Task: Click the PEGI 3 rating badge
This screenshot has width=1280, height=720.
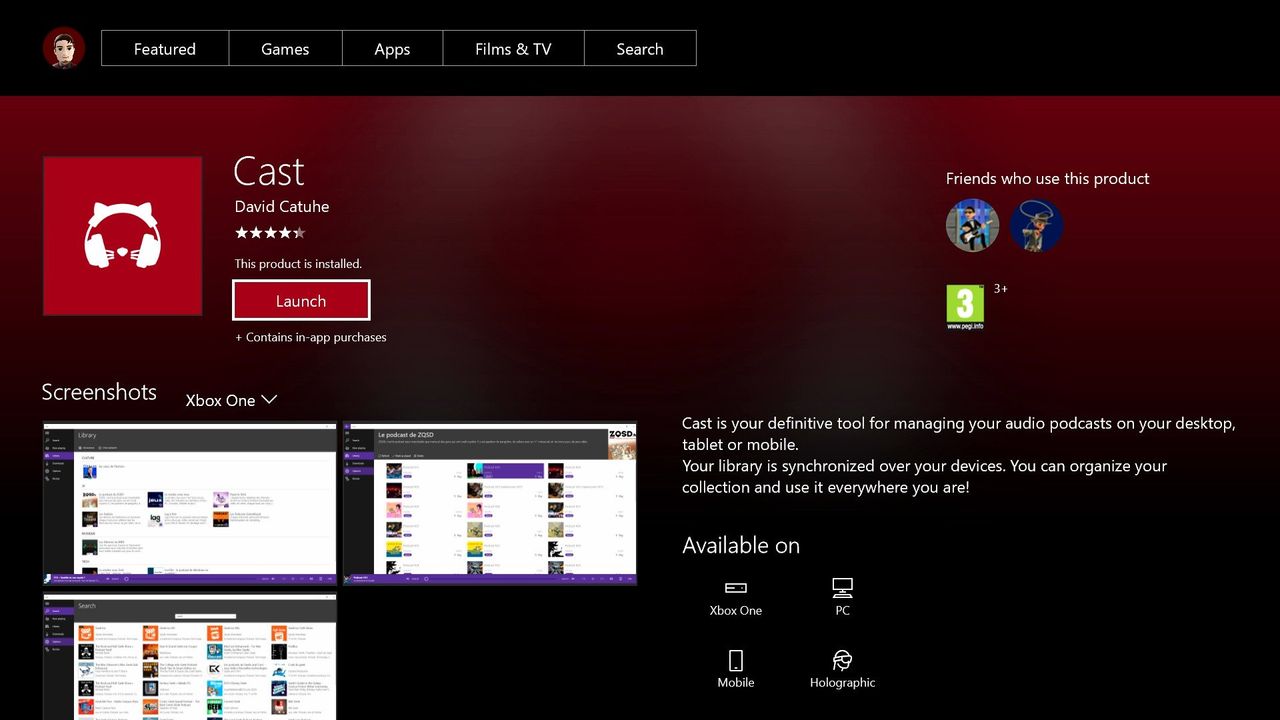Action: (x=965, y=308)
